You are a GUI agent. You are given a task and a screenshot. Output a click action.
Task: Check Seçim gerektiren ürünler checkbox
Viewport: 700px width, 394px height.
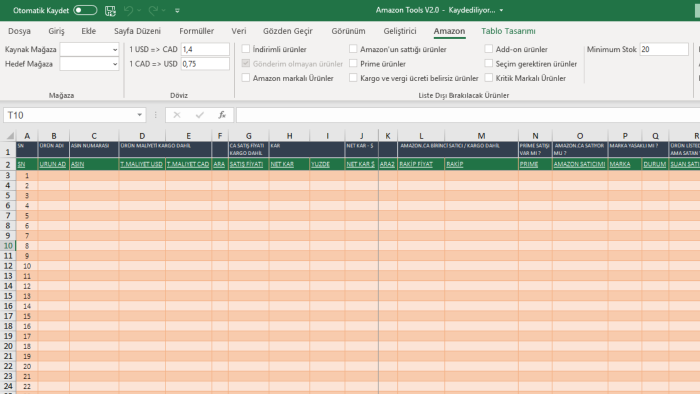pyautogui.click(x=489, y=63)
